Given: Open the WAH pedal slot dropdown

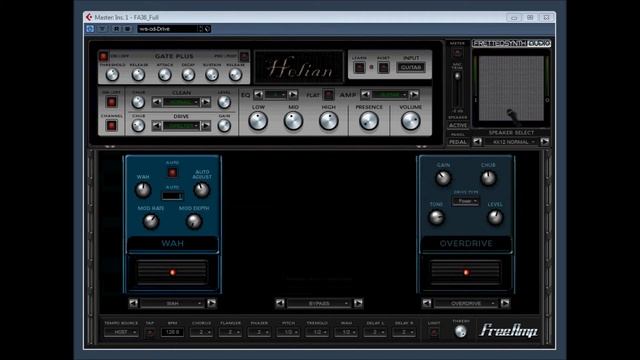Looking at the screenshot, I should pos(172,303).
